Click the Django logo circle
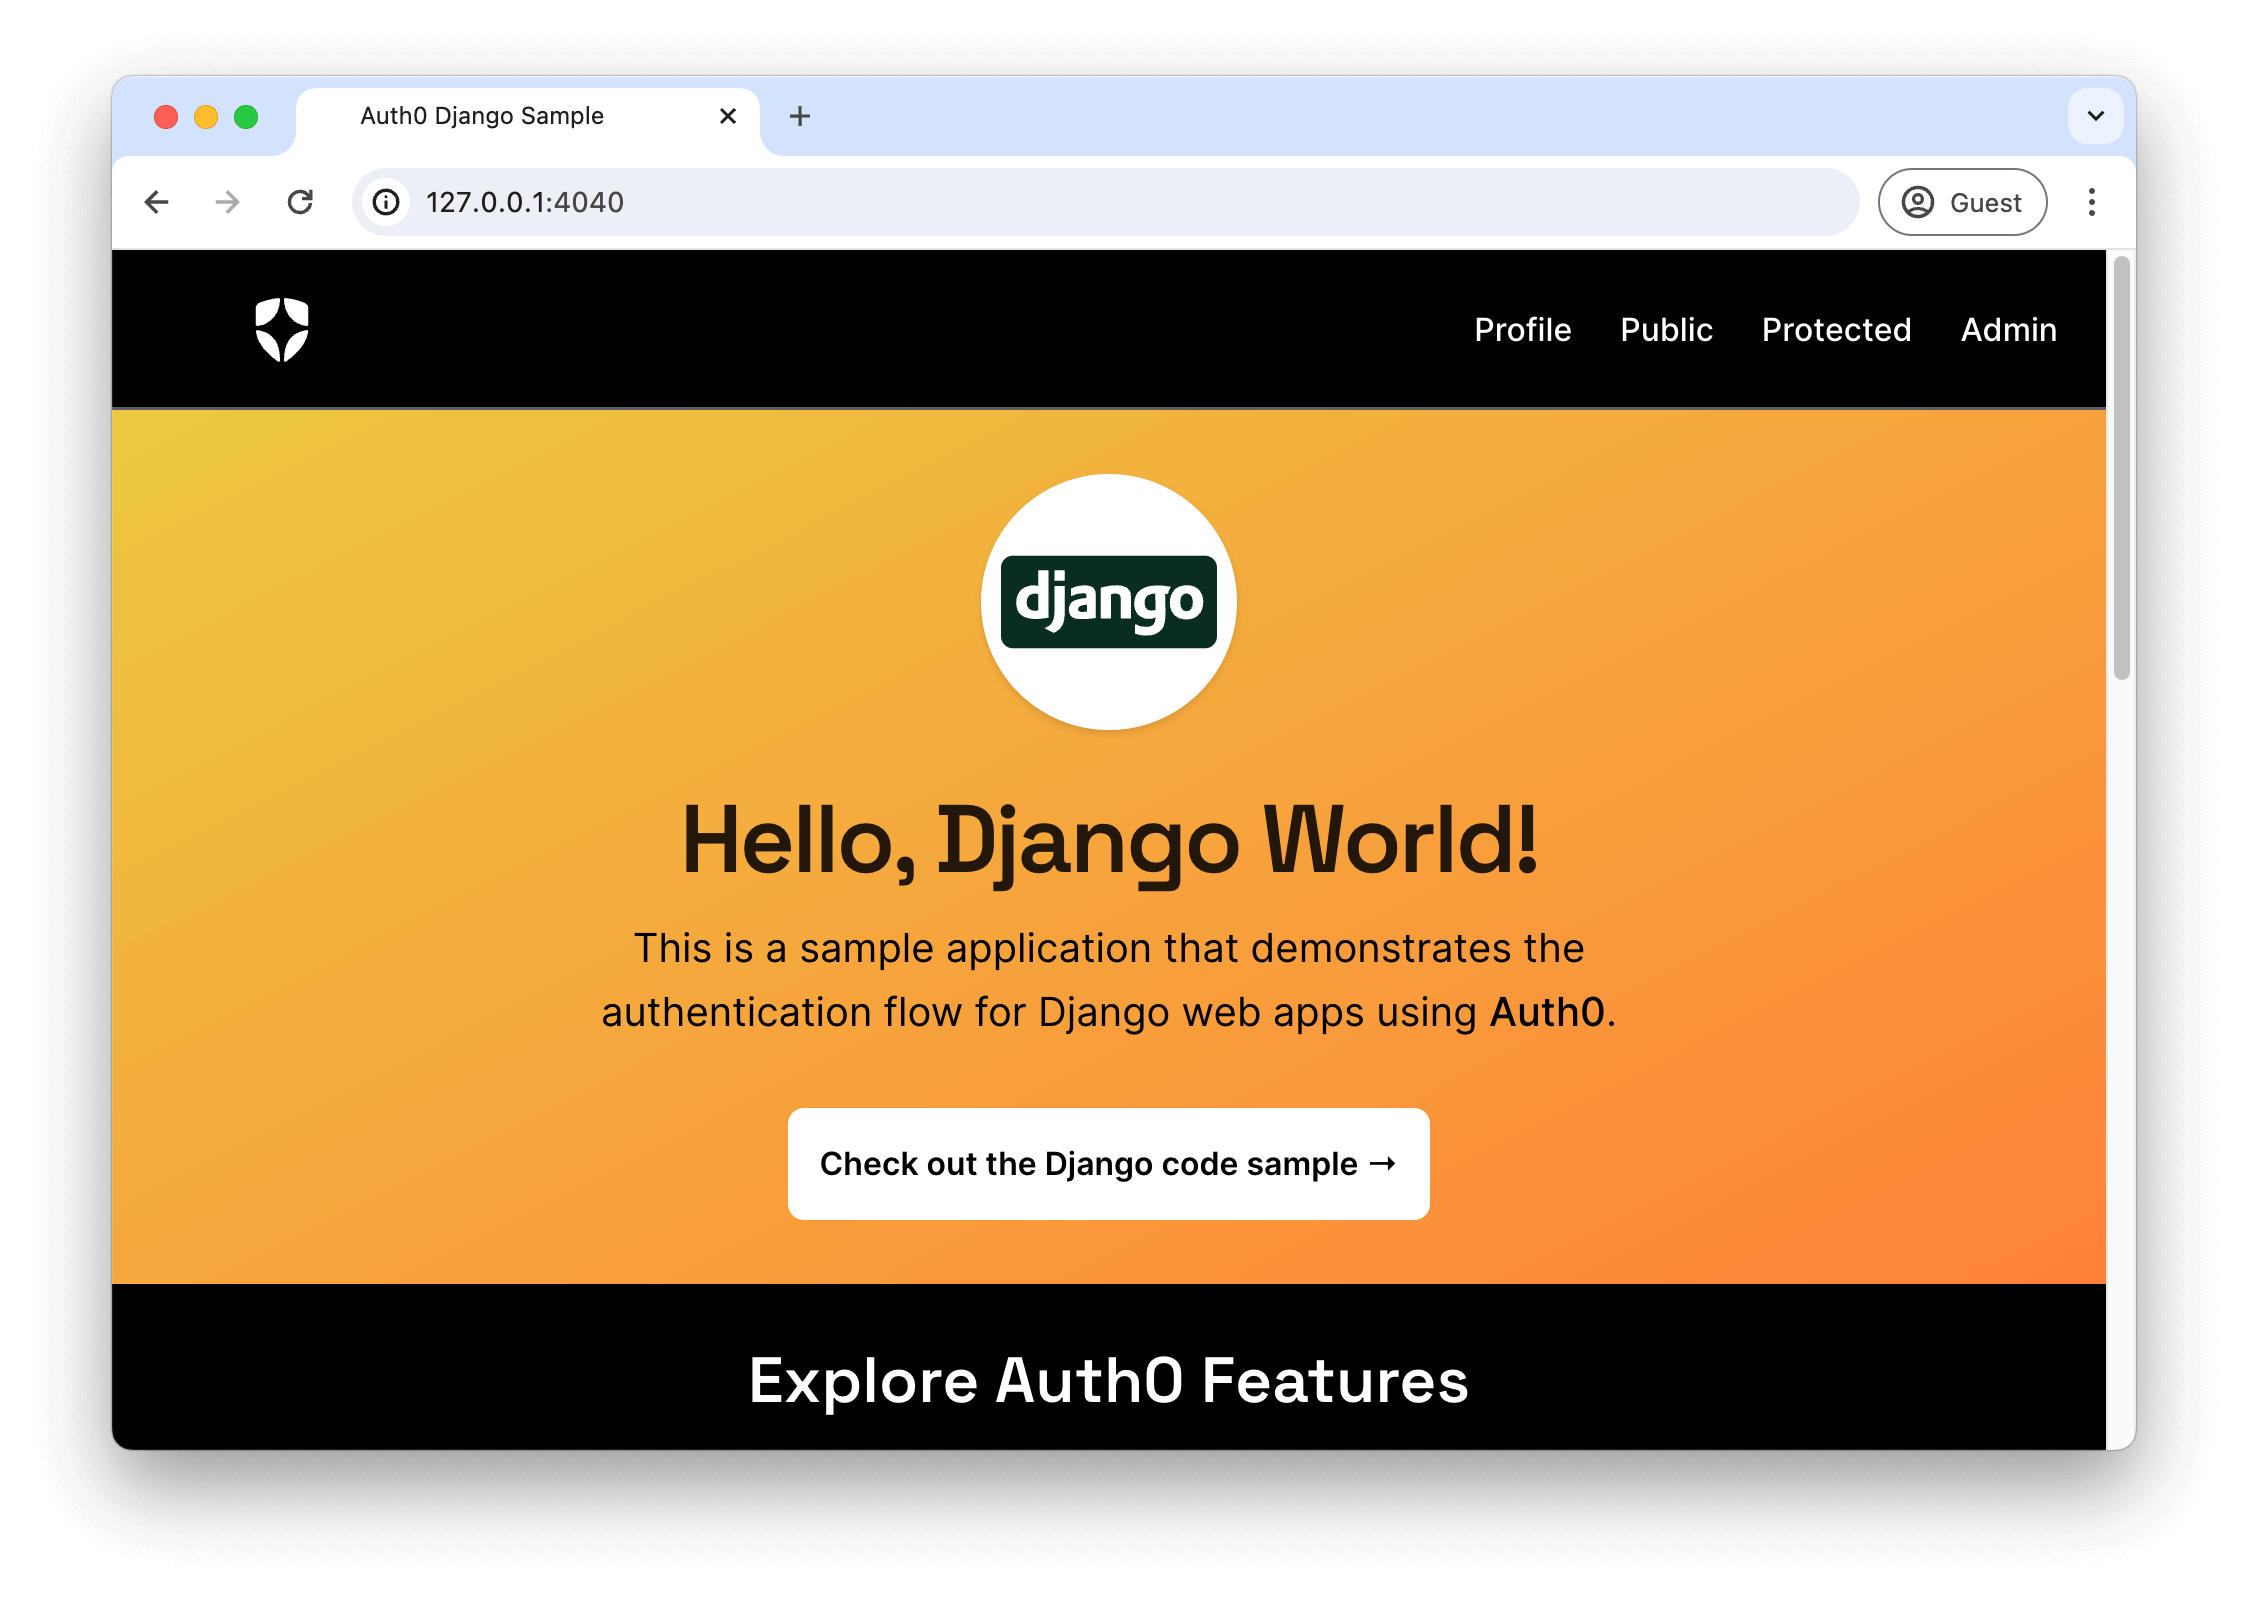2248x1598 pixels. click(x=1108, y=602)
